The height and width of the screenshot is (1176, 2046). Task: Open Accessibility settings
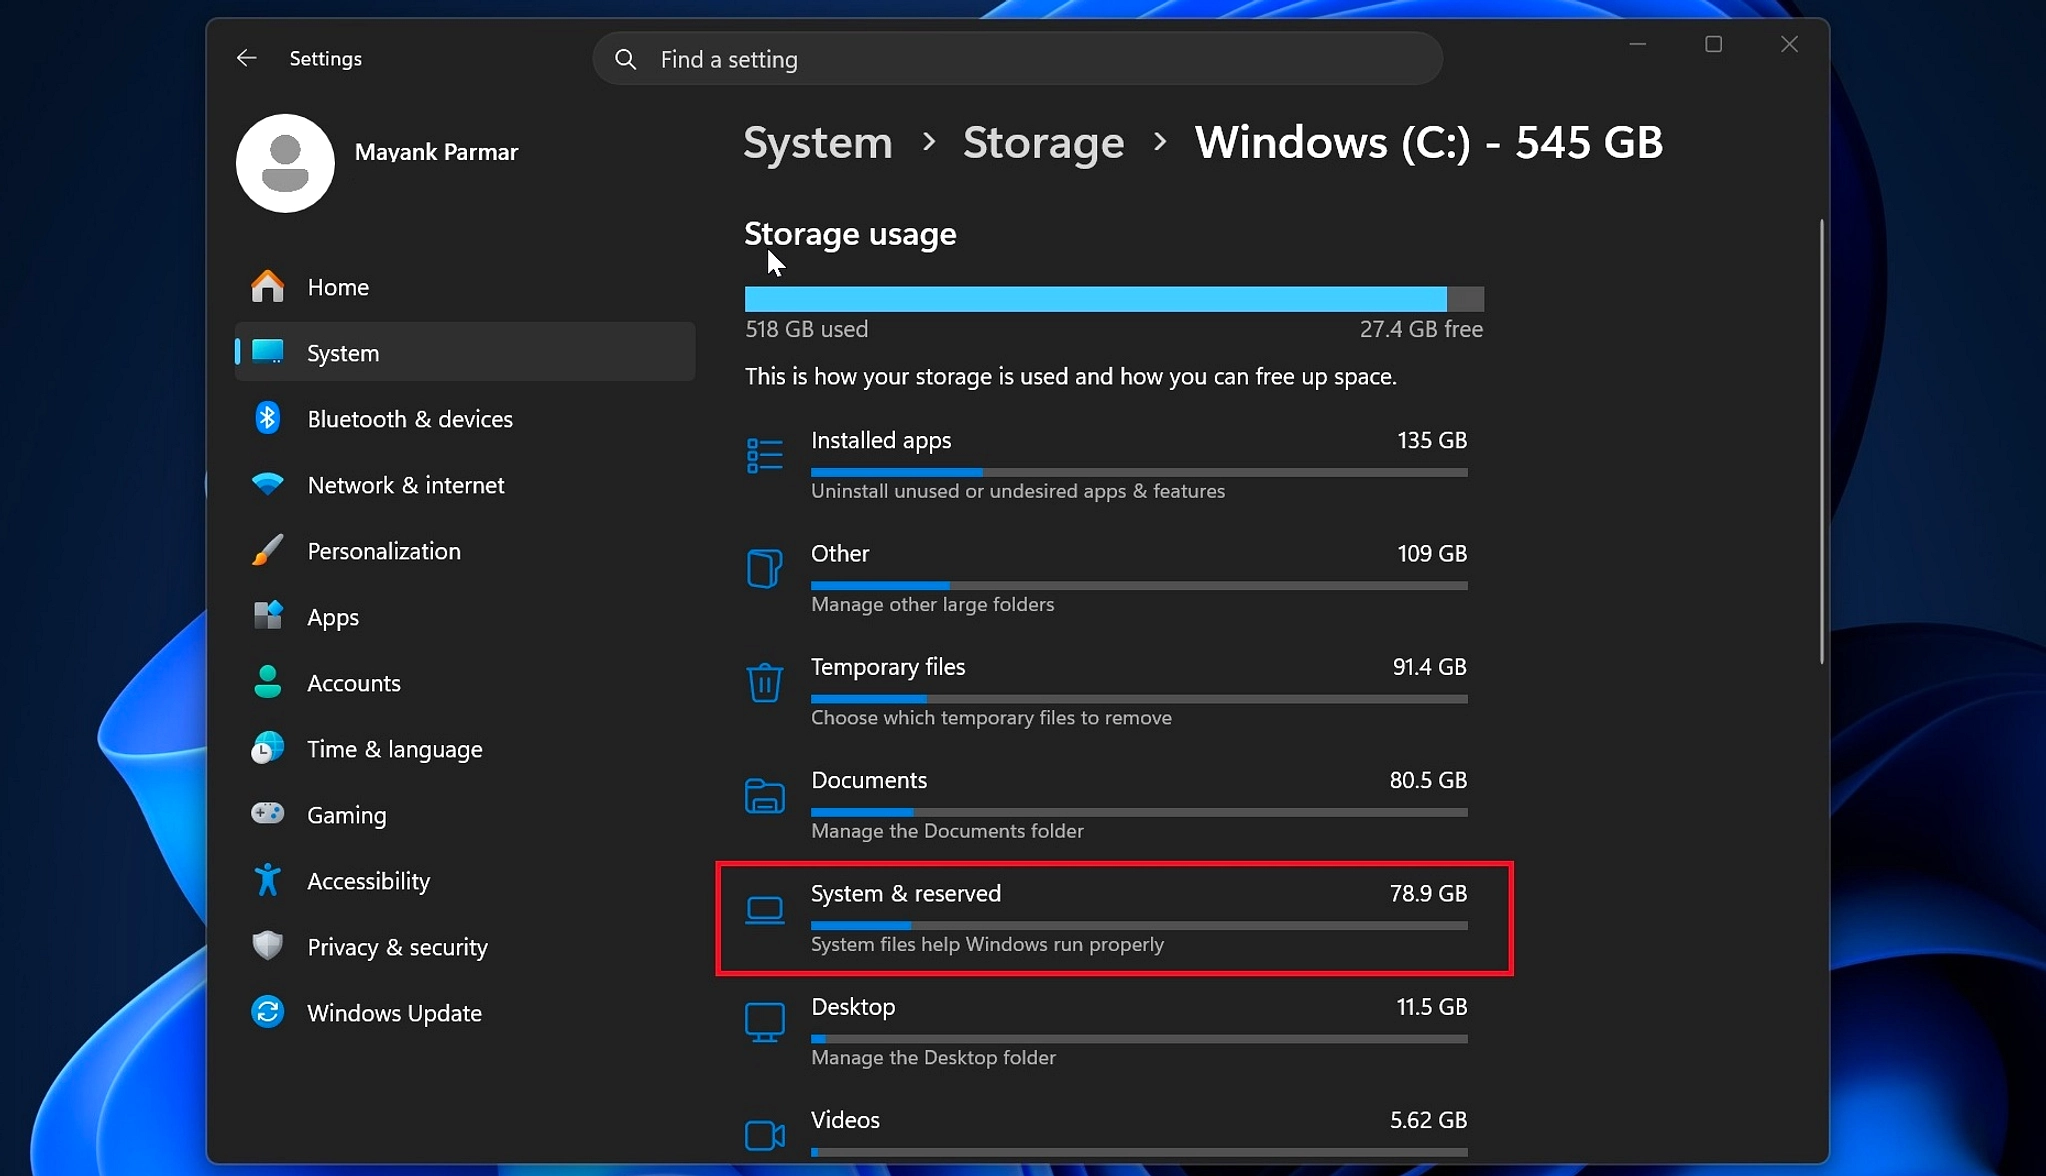pos(464,881)
